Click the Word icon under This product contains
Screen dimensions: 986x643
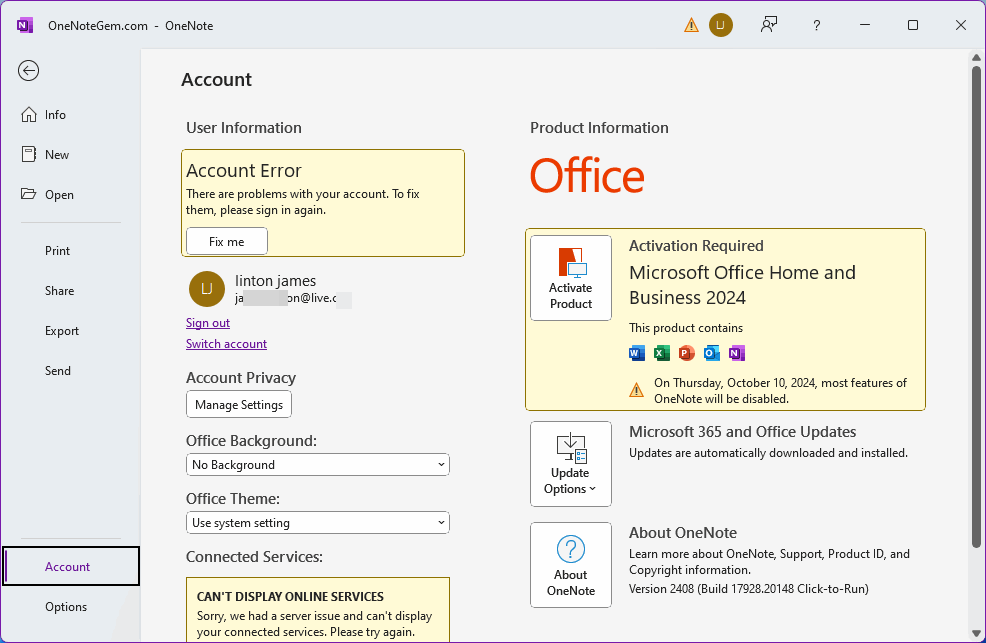coord(636,353)
